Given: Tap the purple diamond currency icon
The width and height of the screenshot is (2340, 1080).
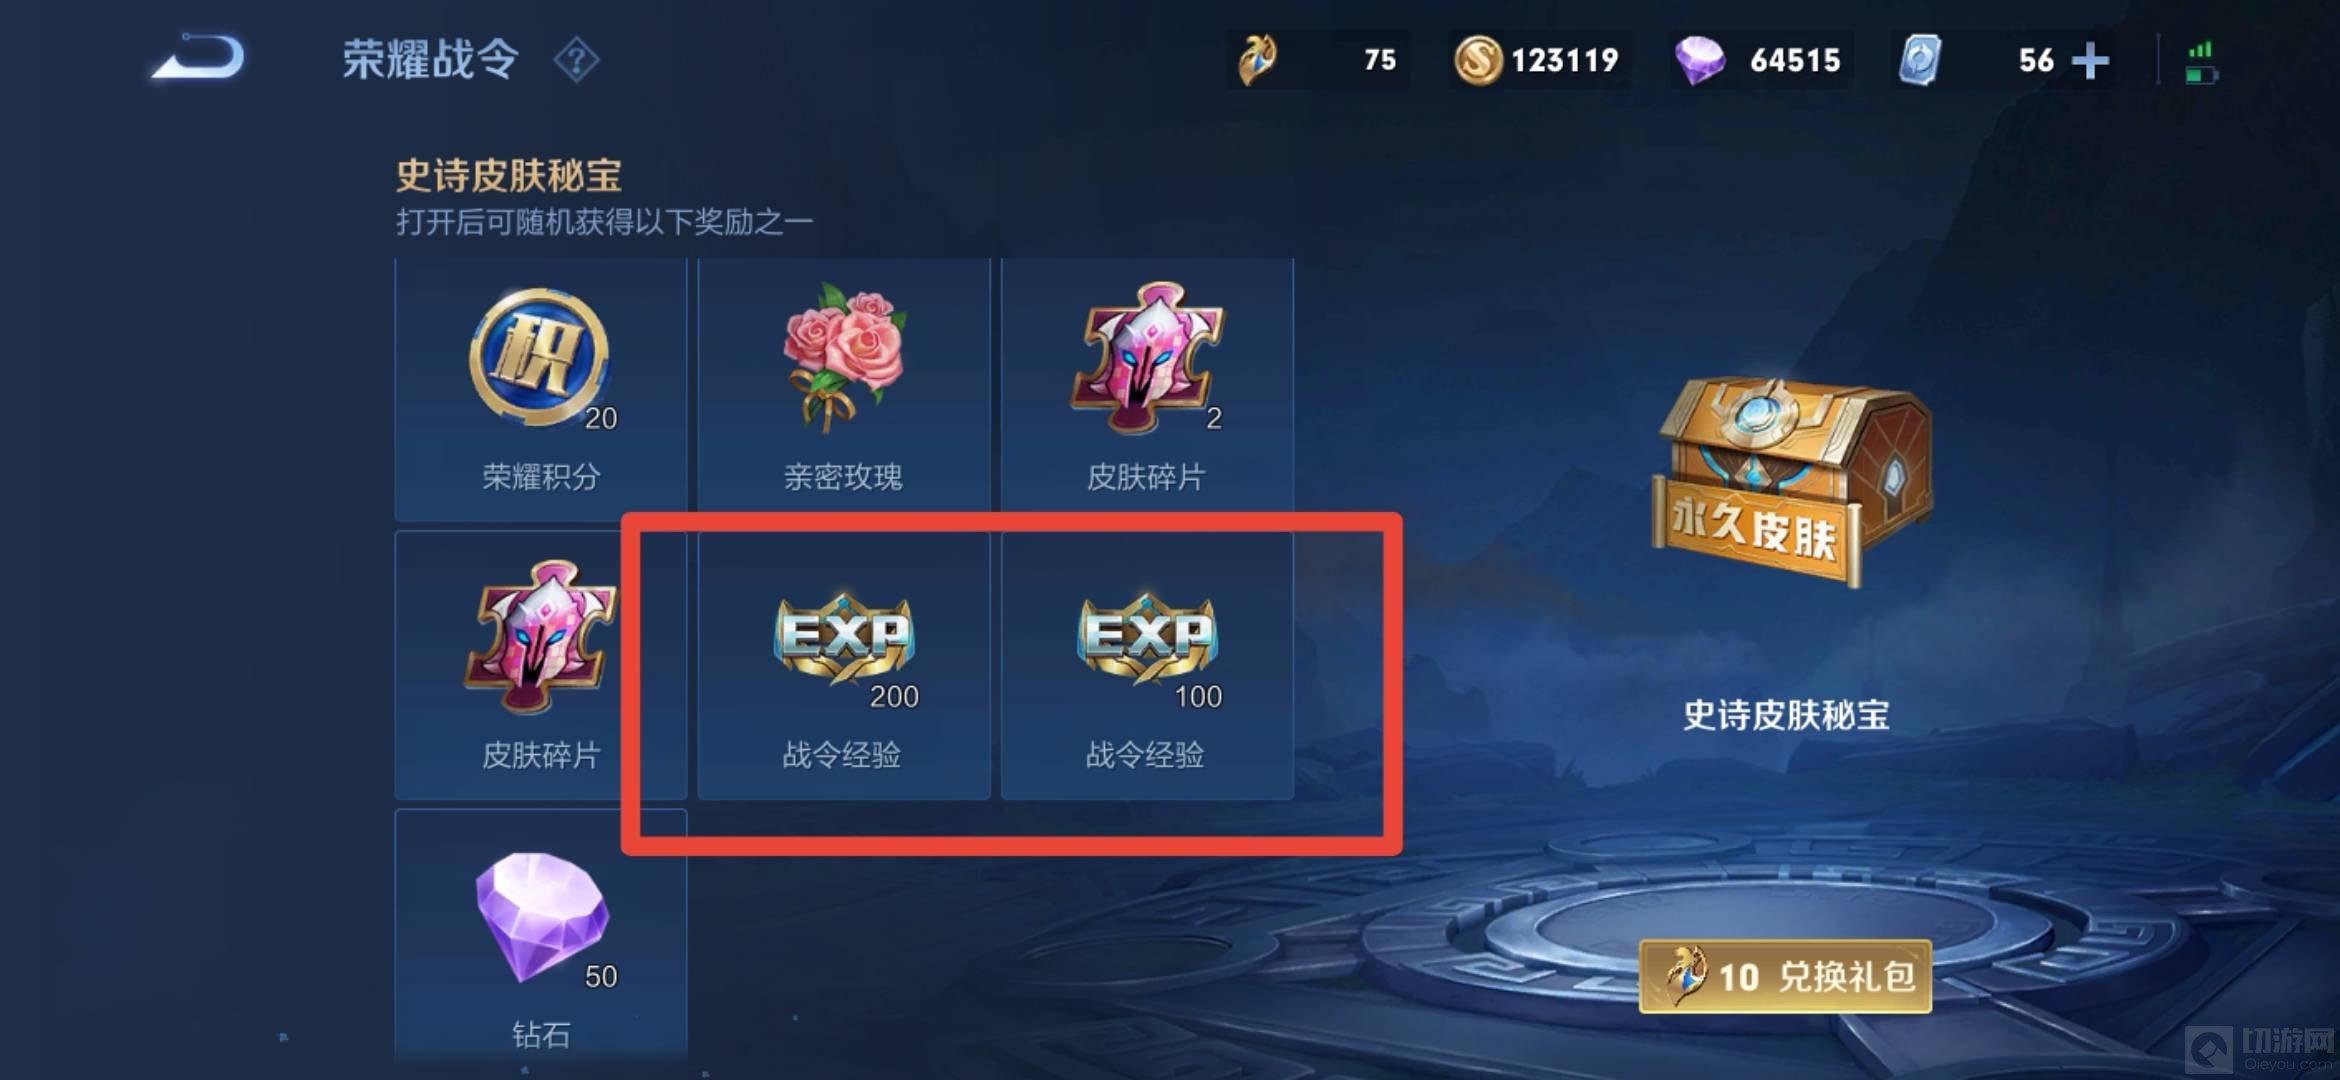Looking at the screenshot, I should click(x=1699, y=60).
